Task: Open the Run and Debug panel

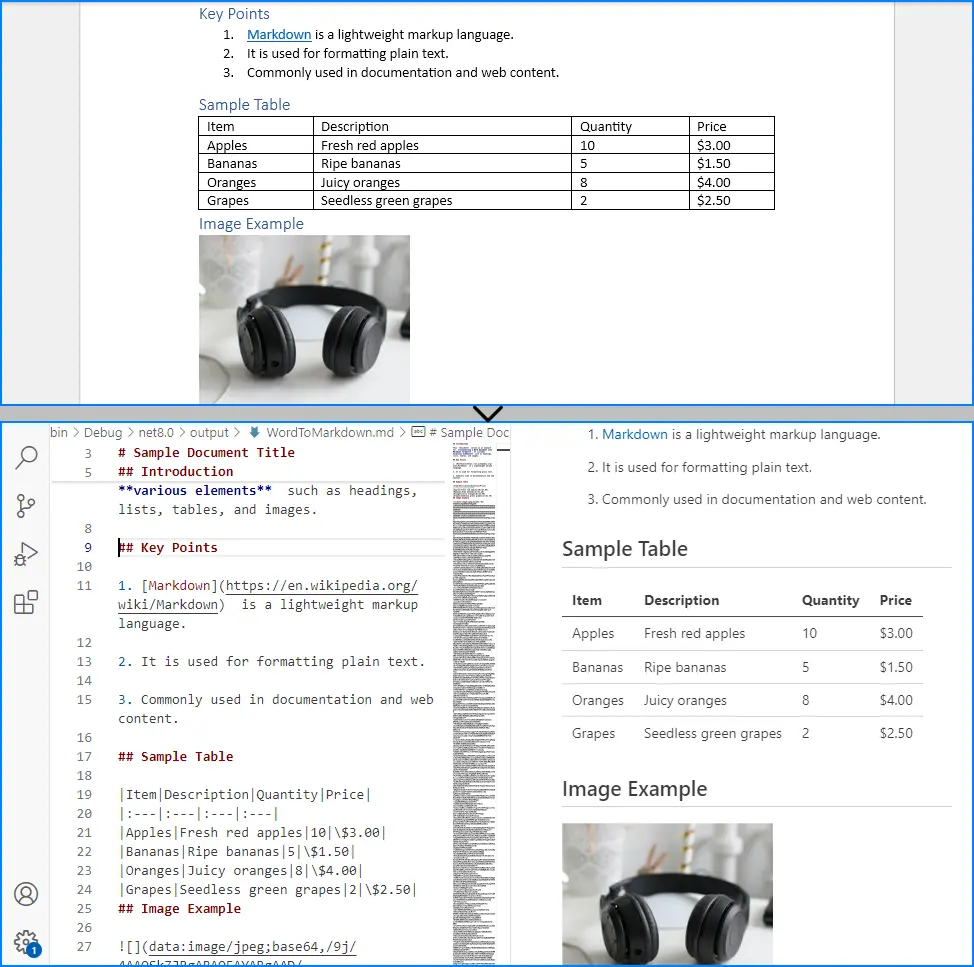Action: pyautogui.click(x=26, y=553)
